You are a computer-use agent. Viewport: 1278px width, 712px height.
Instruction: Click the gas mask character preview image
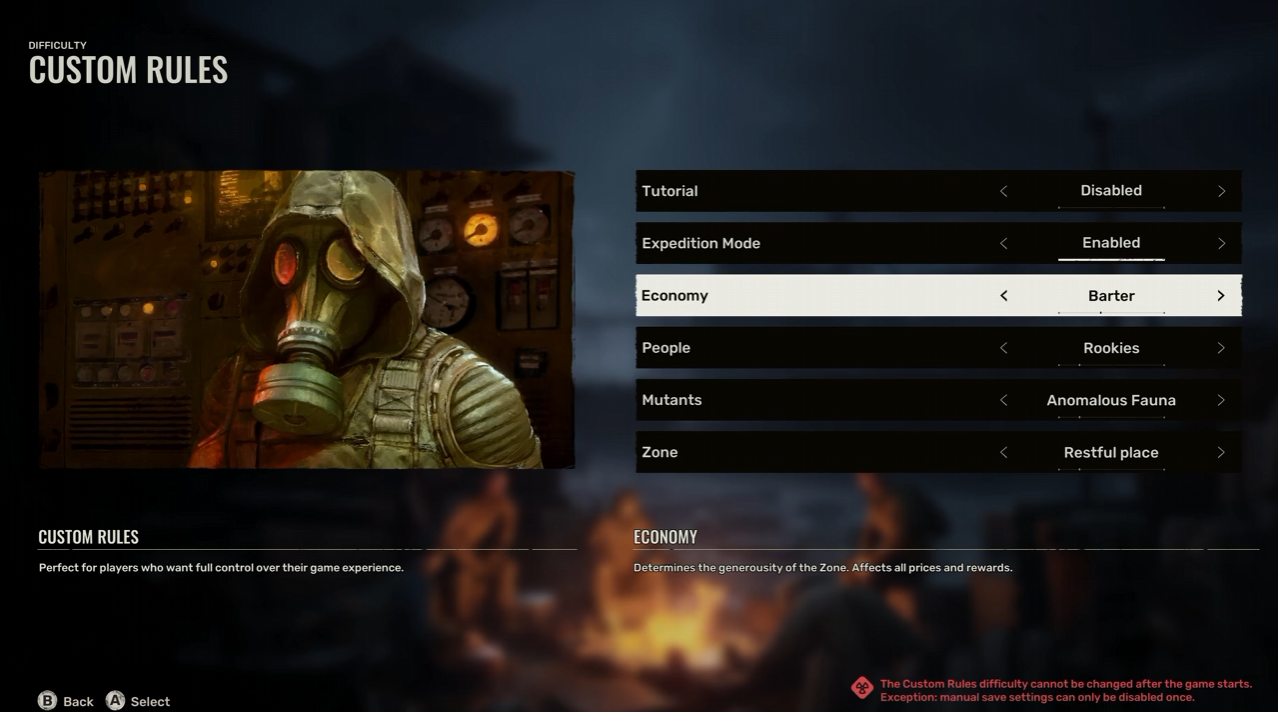point(307,319)
